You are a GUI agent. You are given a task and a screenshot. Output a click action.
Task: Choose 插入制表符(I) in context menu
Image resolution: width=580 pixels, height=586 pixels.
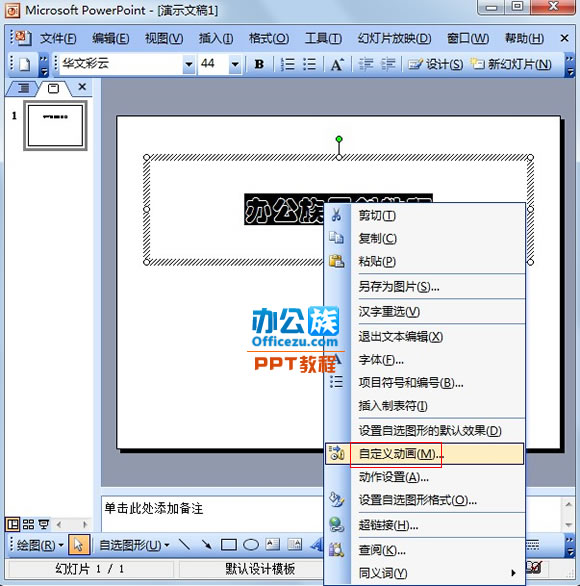(424, 405)
